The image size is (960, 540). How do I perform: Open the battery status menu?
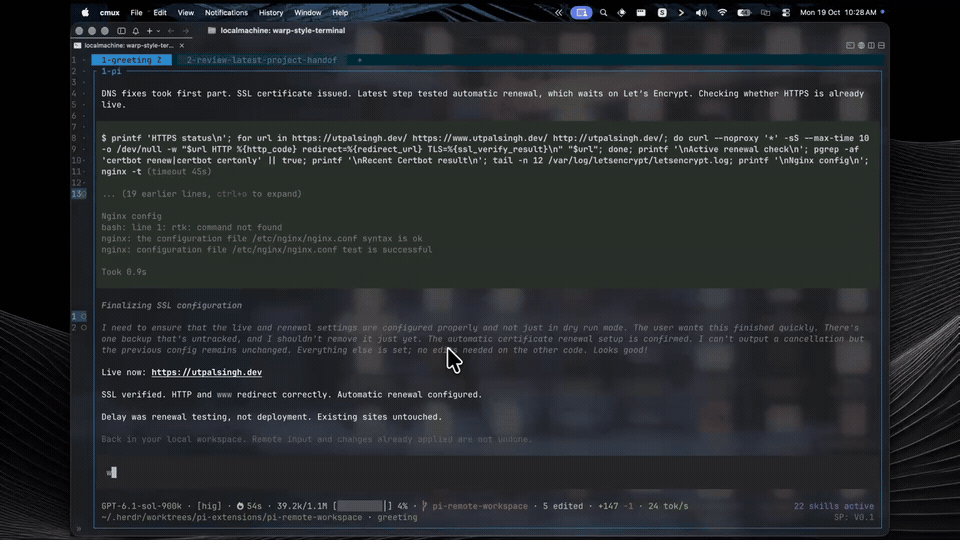tap(744, 12)
